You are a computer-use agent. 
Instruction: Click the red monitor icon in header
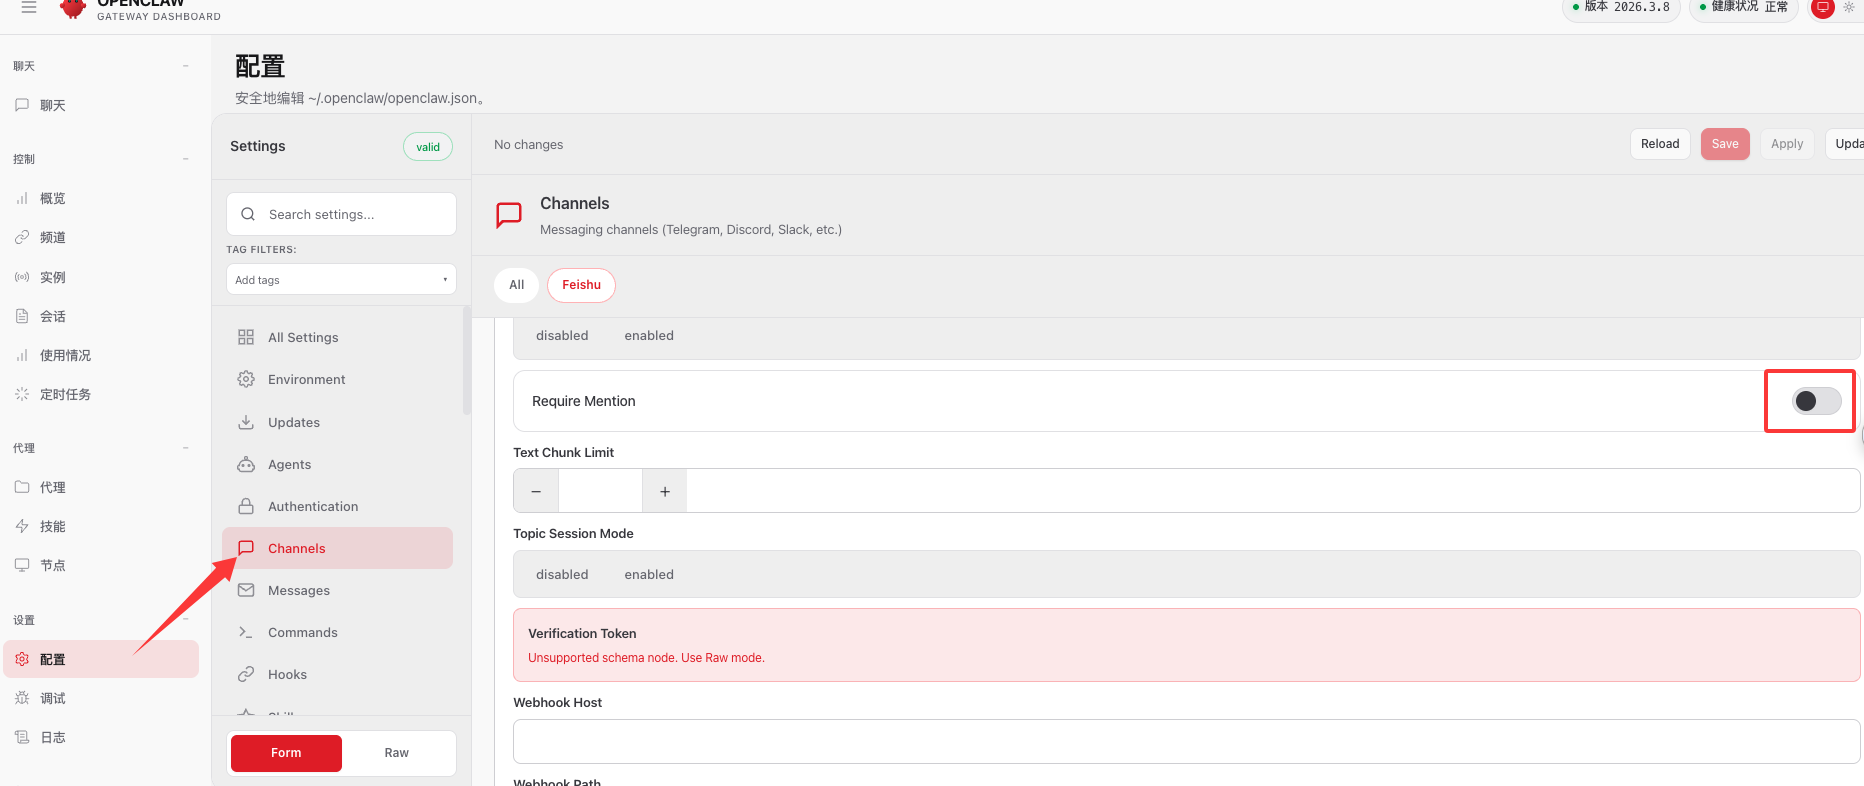[x=1823, y=7]
